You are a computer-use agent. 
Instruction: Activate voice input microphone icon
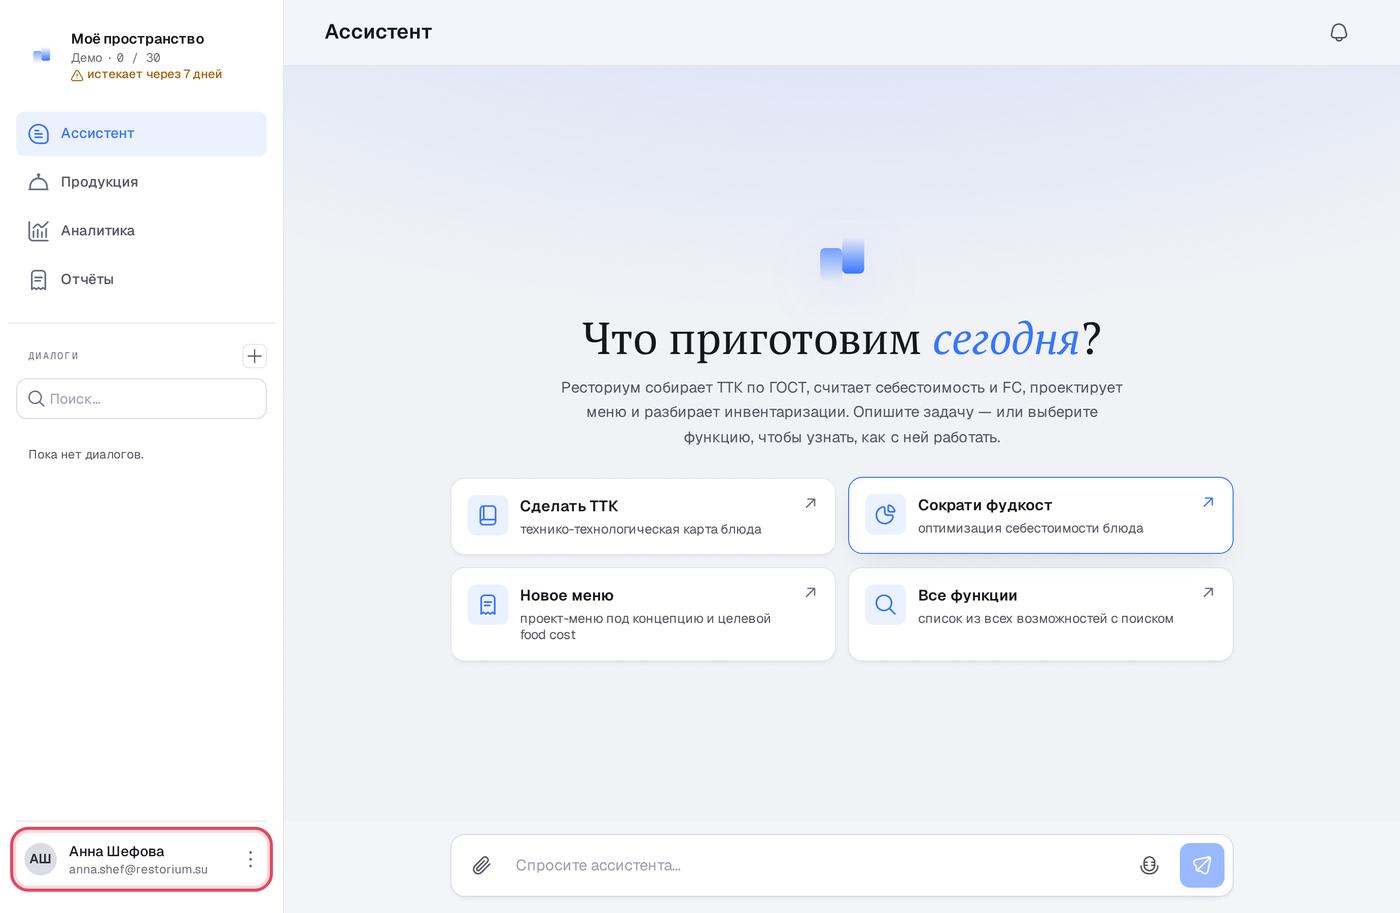[x=1149, y=865]
